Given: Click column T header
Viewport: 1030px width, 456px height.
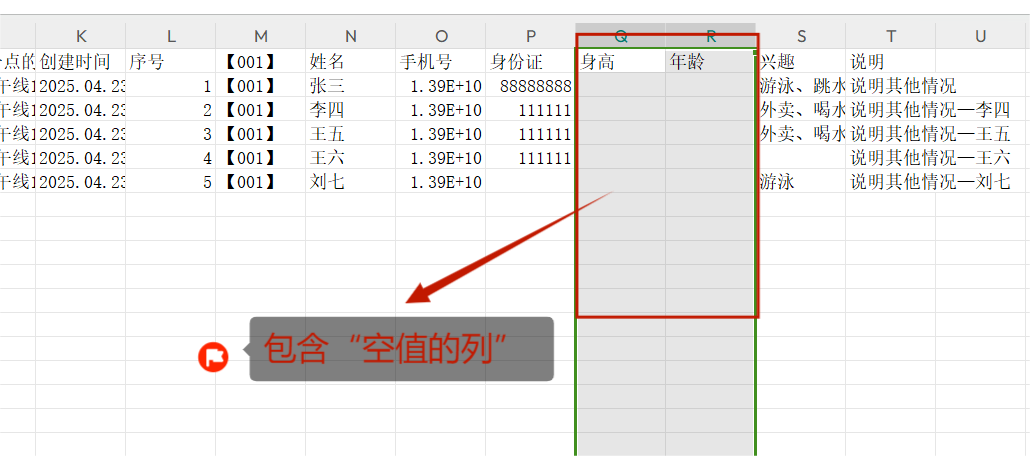Looking at the screenshot, I should 891,36.
